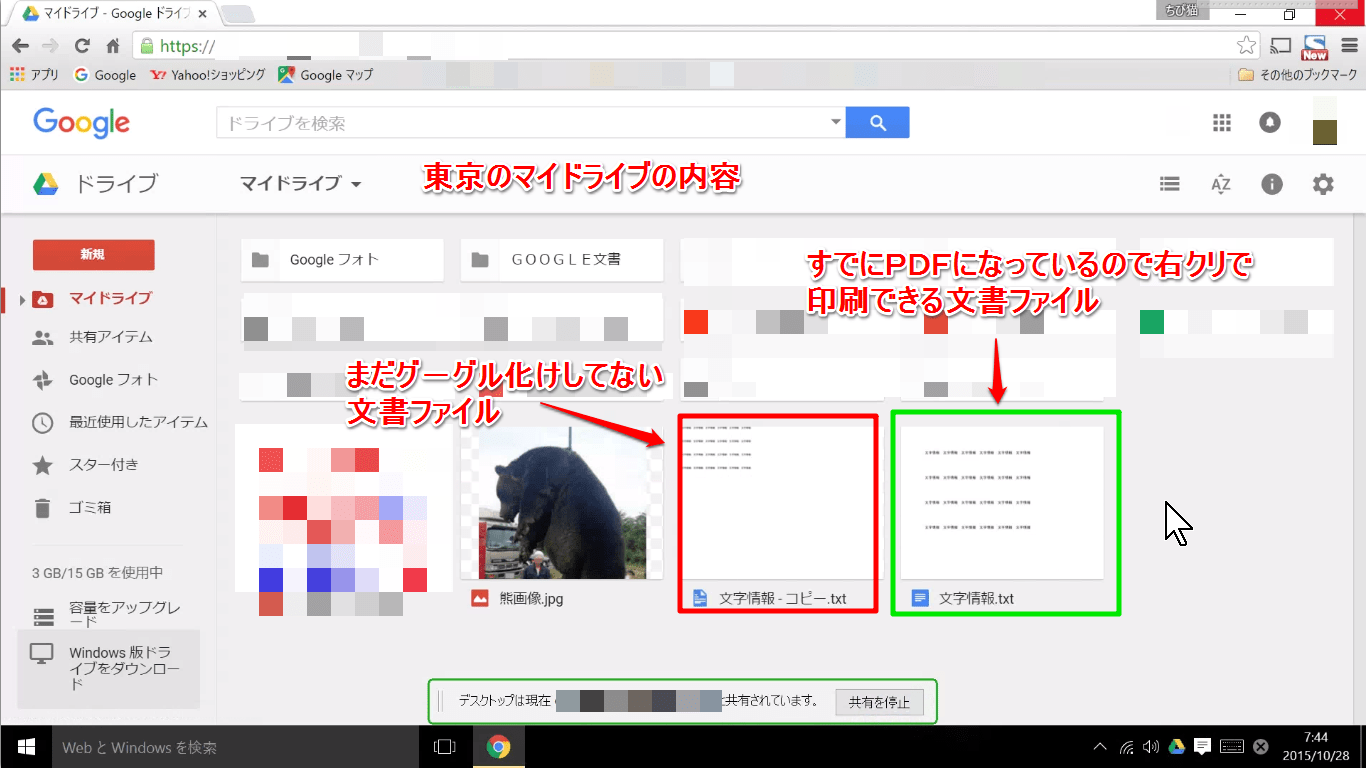Click the blue Drive search button
Screen dimensions: 1366x768
tap(877, 123)
